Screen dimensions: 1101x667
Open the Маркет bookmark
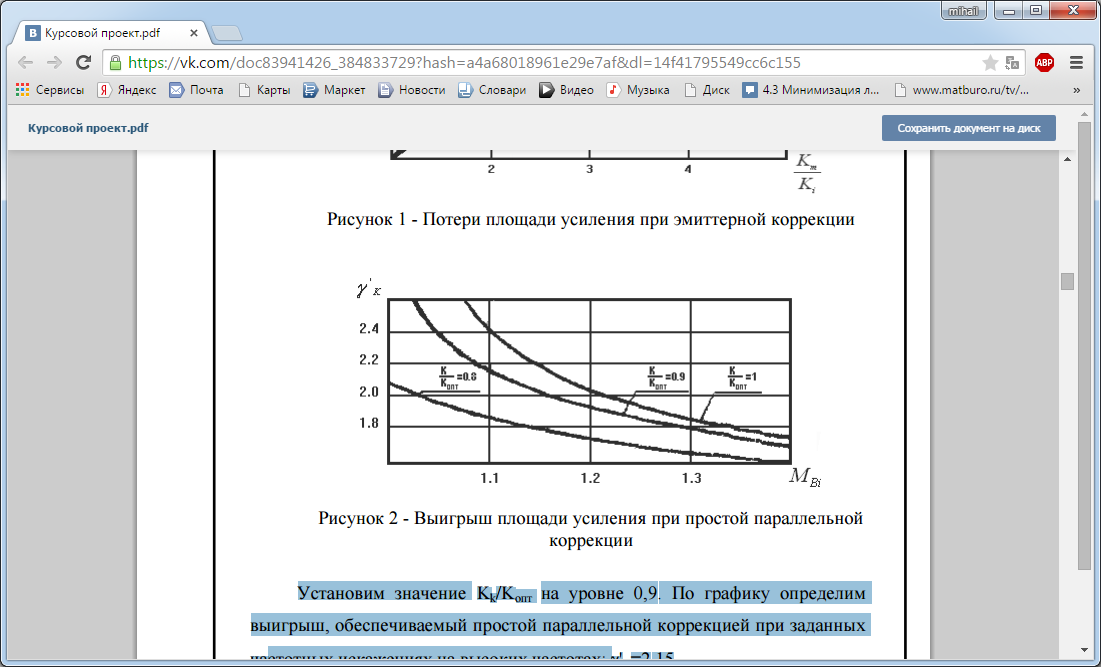click(334, 90)
